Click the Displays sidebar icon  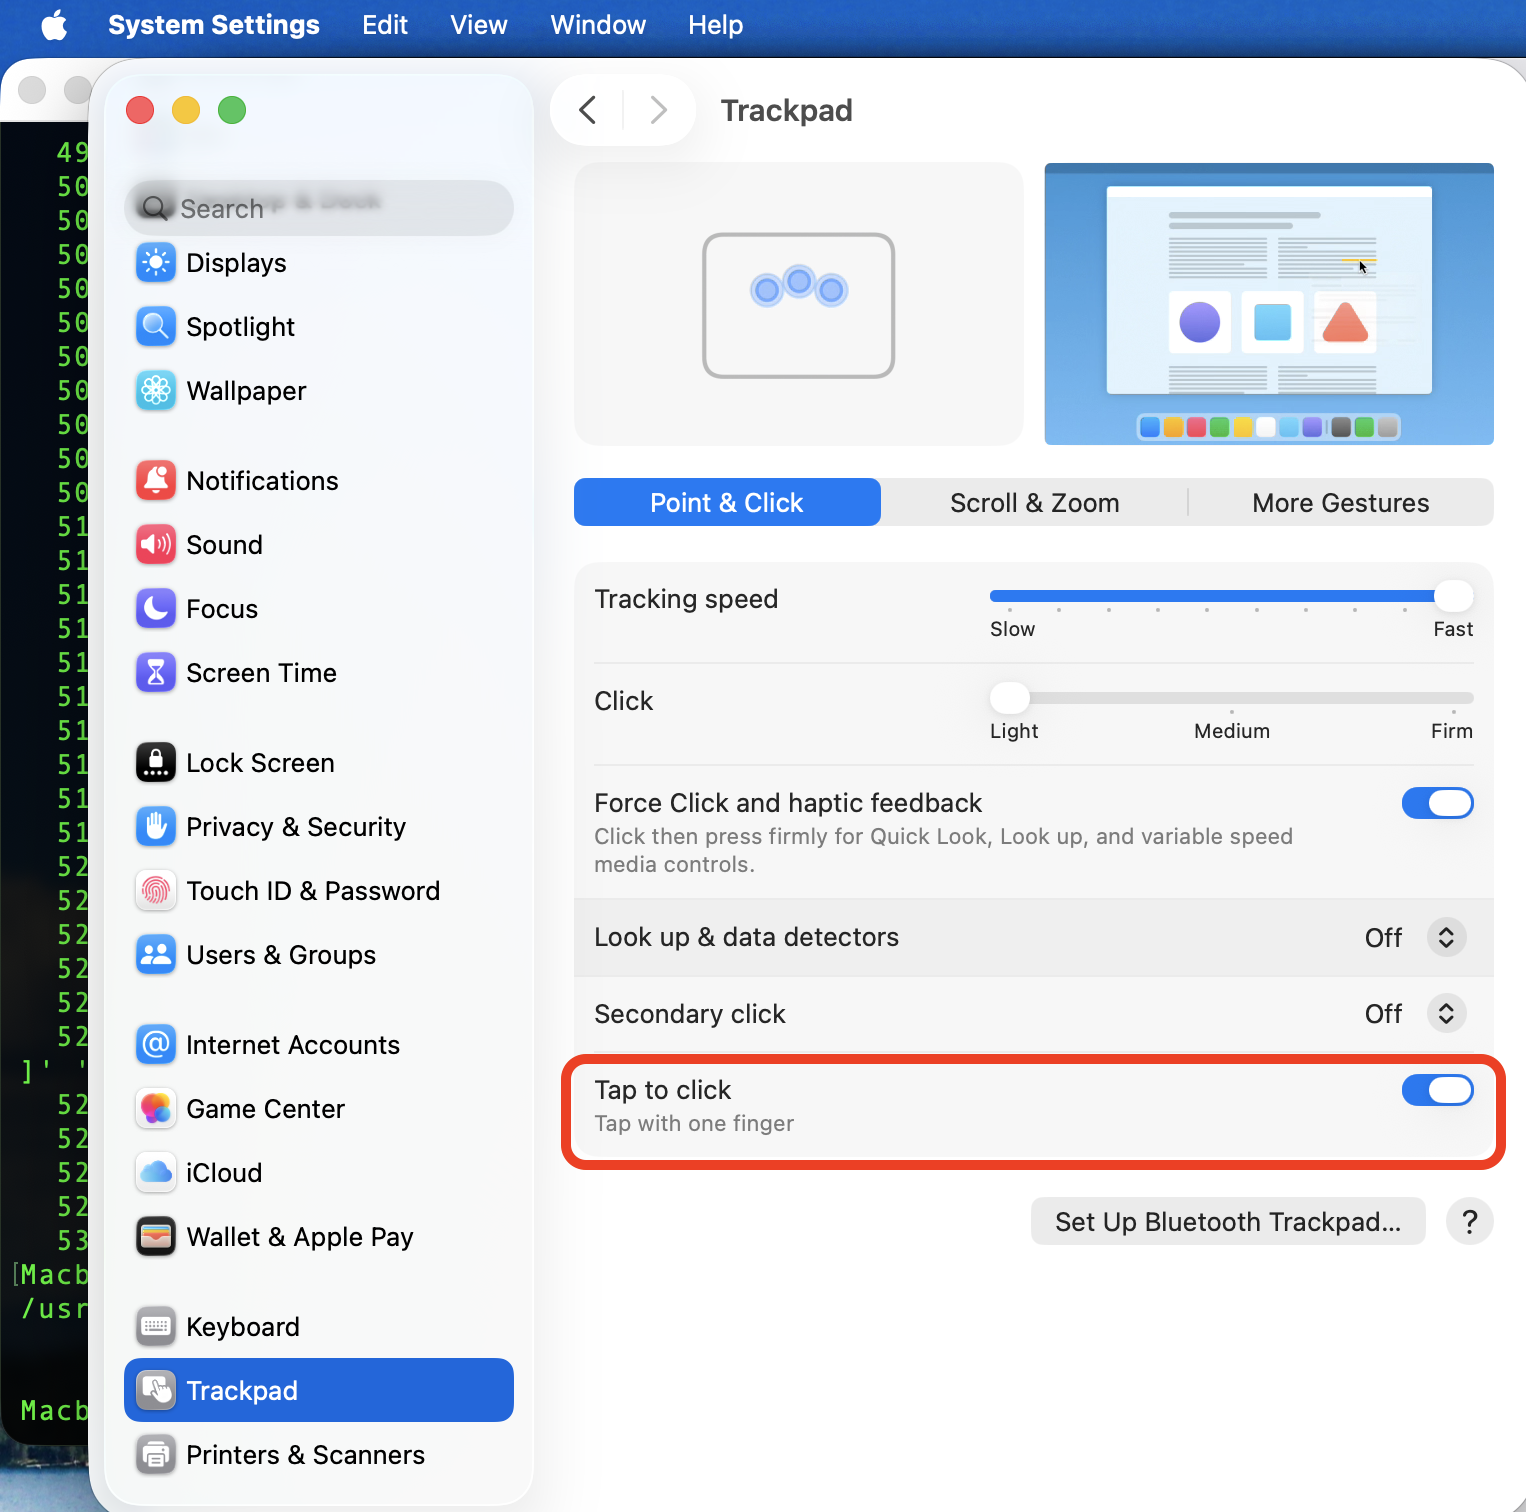pos(156,263)
